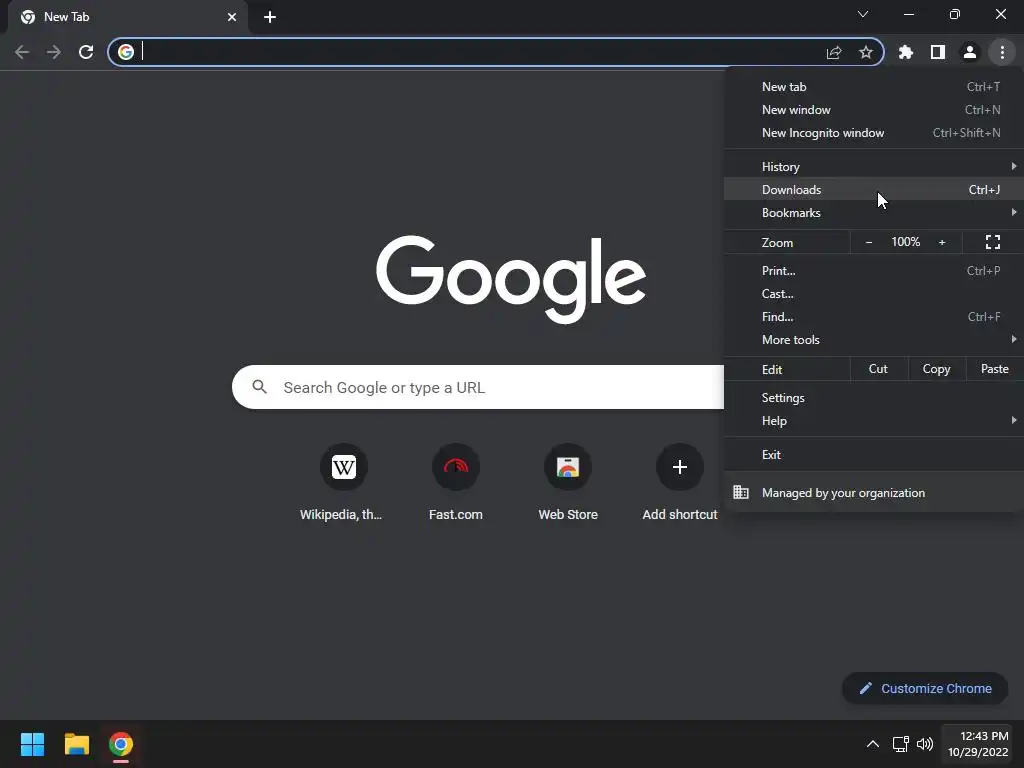Choose Exit from the menu

(x=874, y=455)
